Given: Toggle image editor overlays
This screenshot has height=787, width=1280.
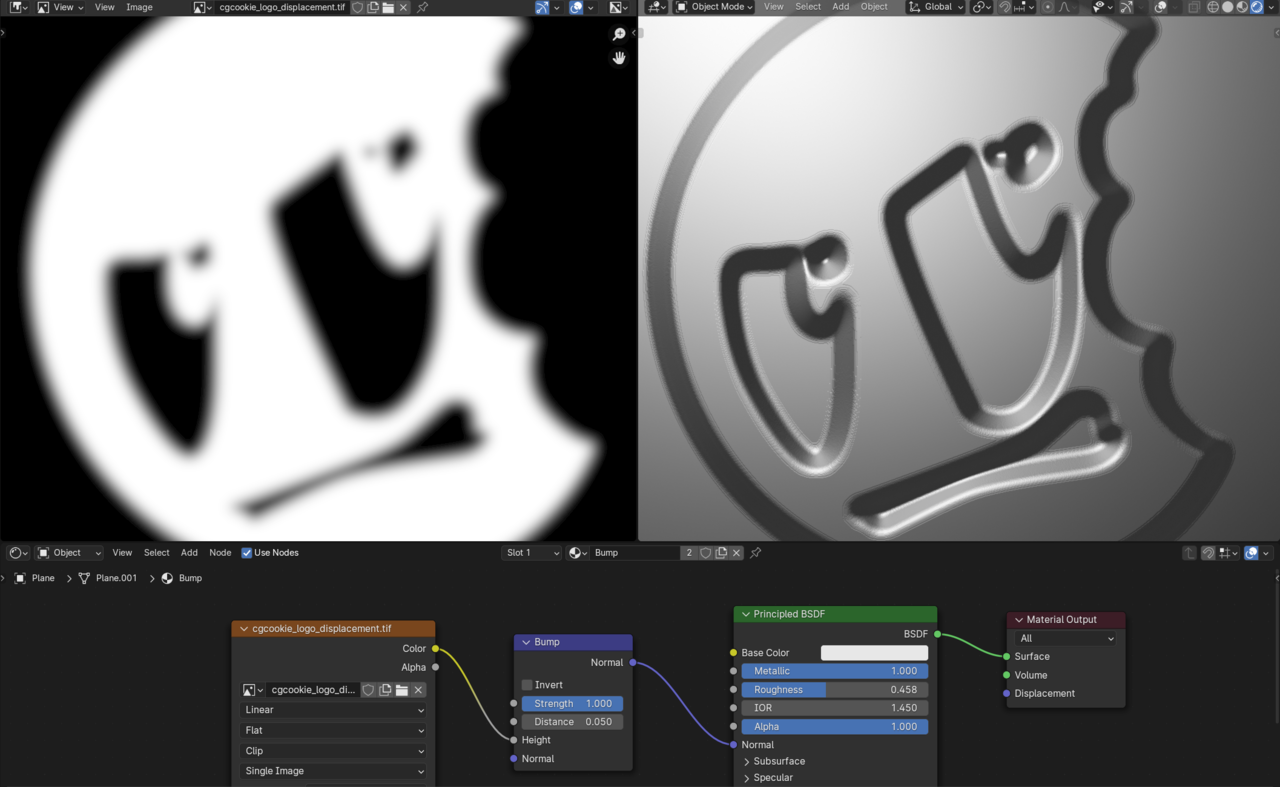Looking at the screenshot, I should click(576, 7).
